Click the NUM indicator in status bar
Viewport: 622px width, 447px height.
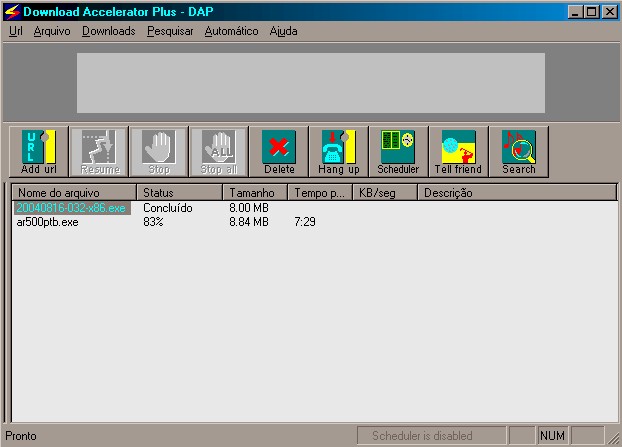click(552, 435)
